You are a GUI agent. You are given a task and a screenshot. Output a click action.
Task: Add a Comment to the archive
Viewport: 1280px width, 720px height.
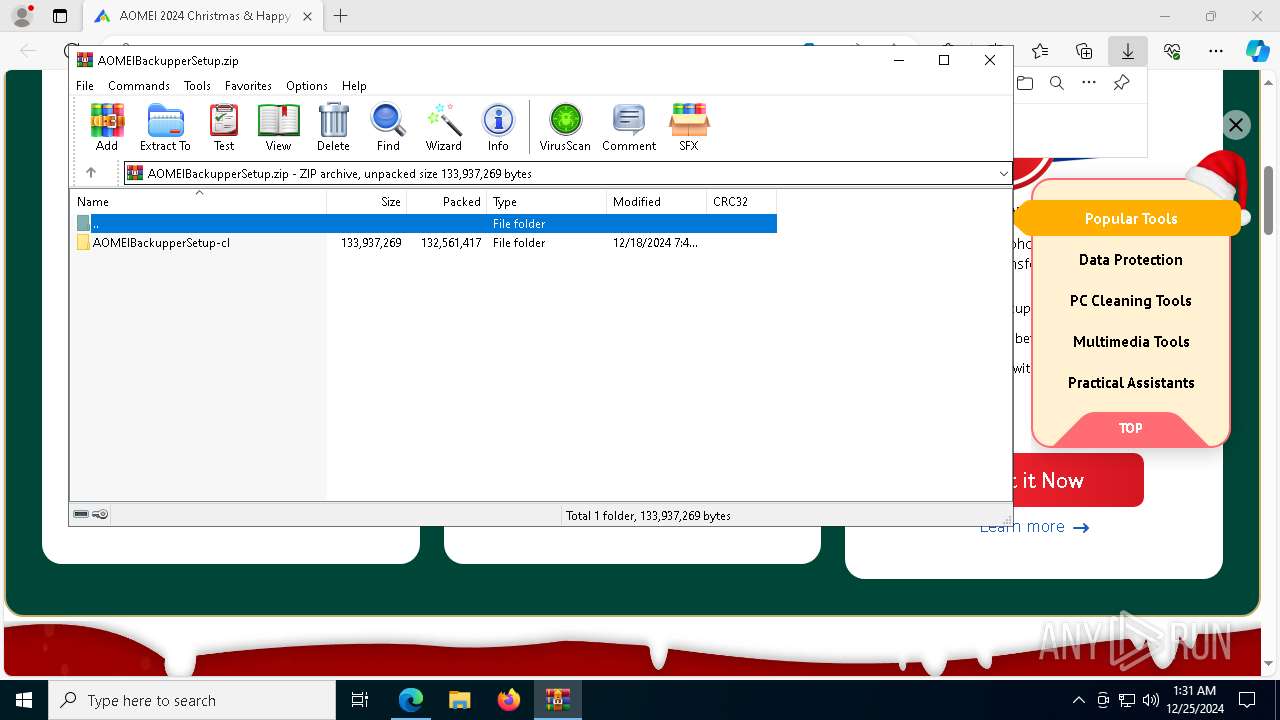pos(629,127)
